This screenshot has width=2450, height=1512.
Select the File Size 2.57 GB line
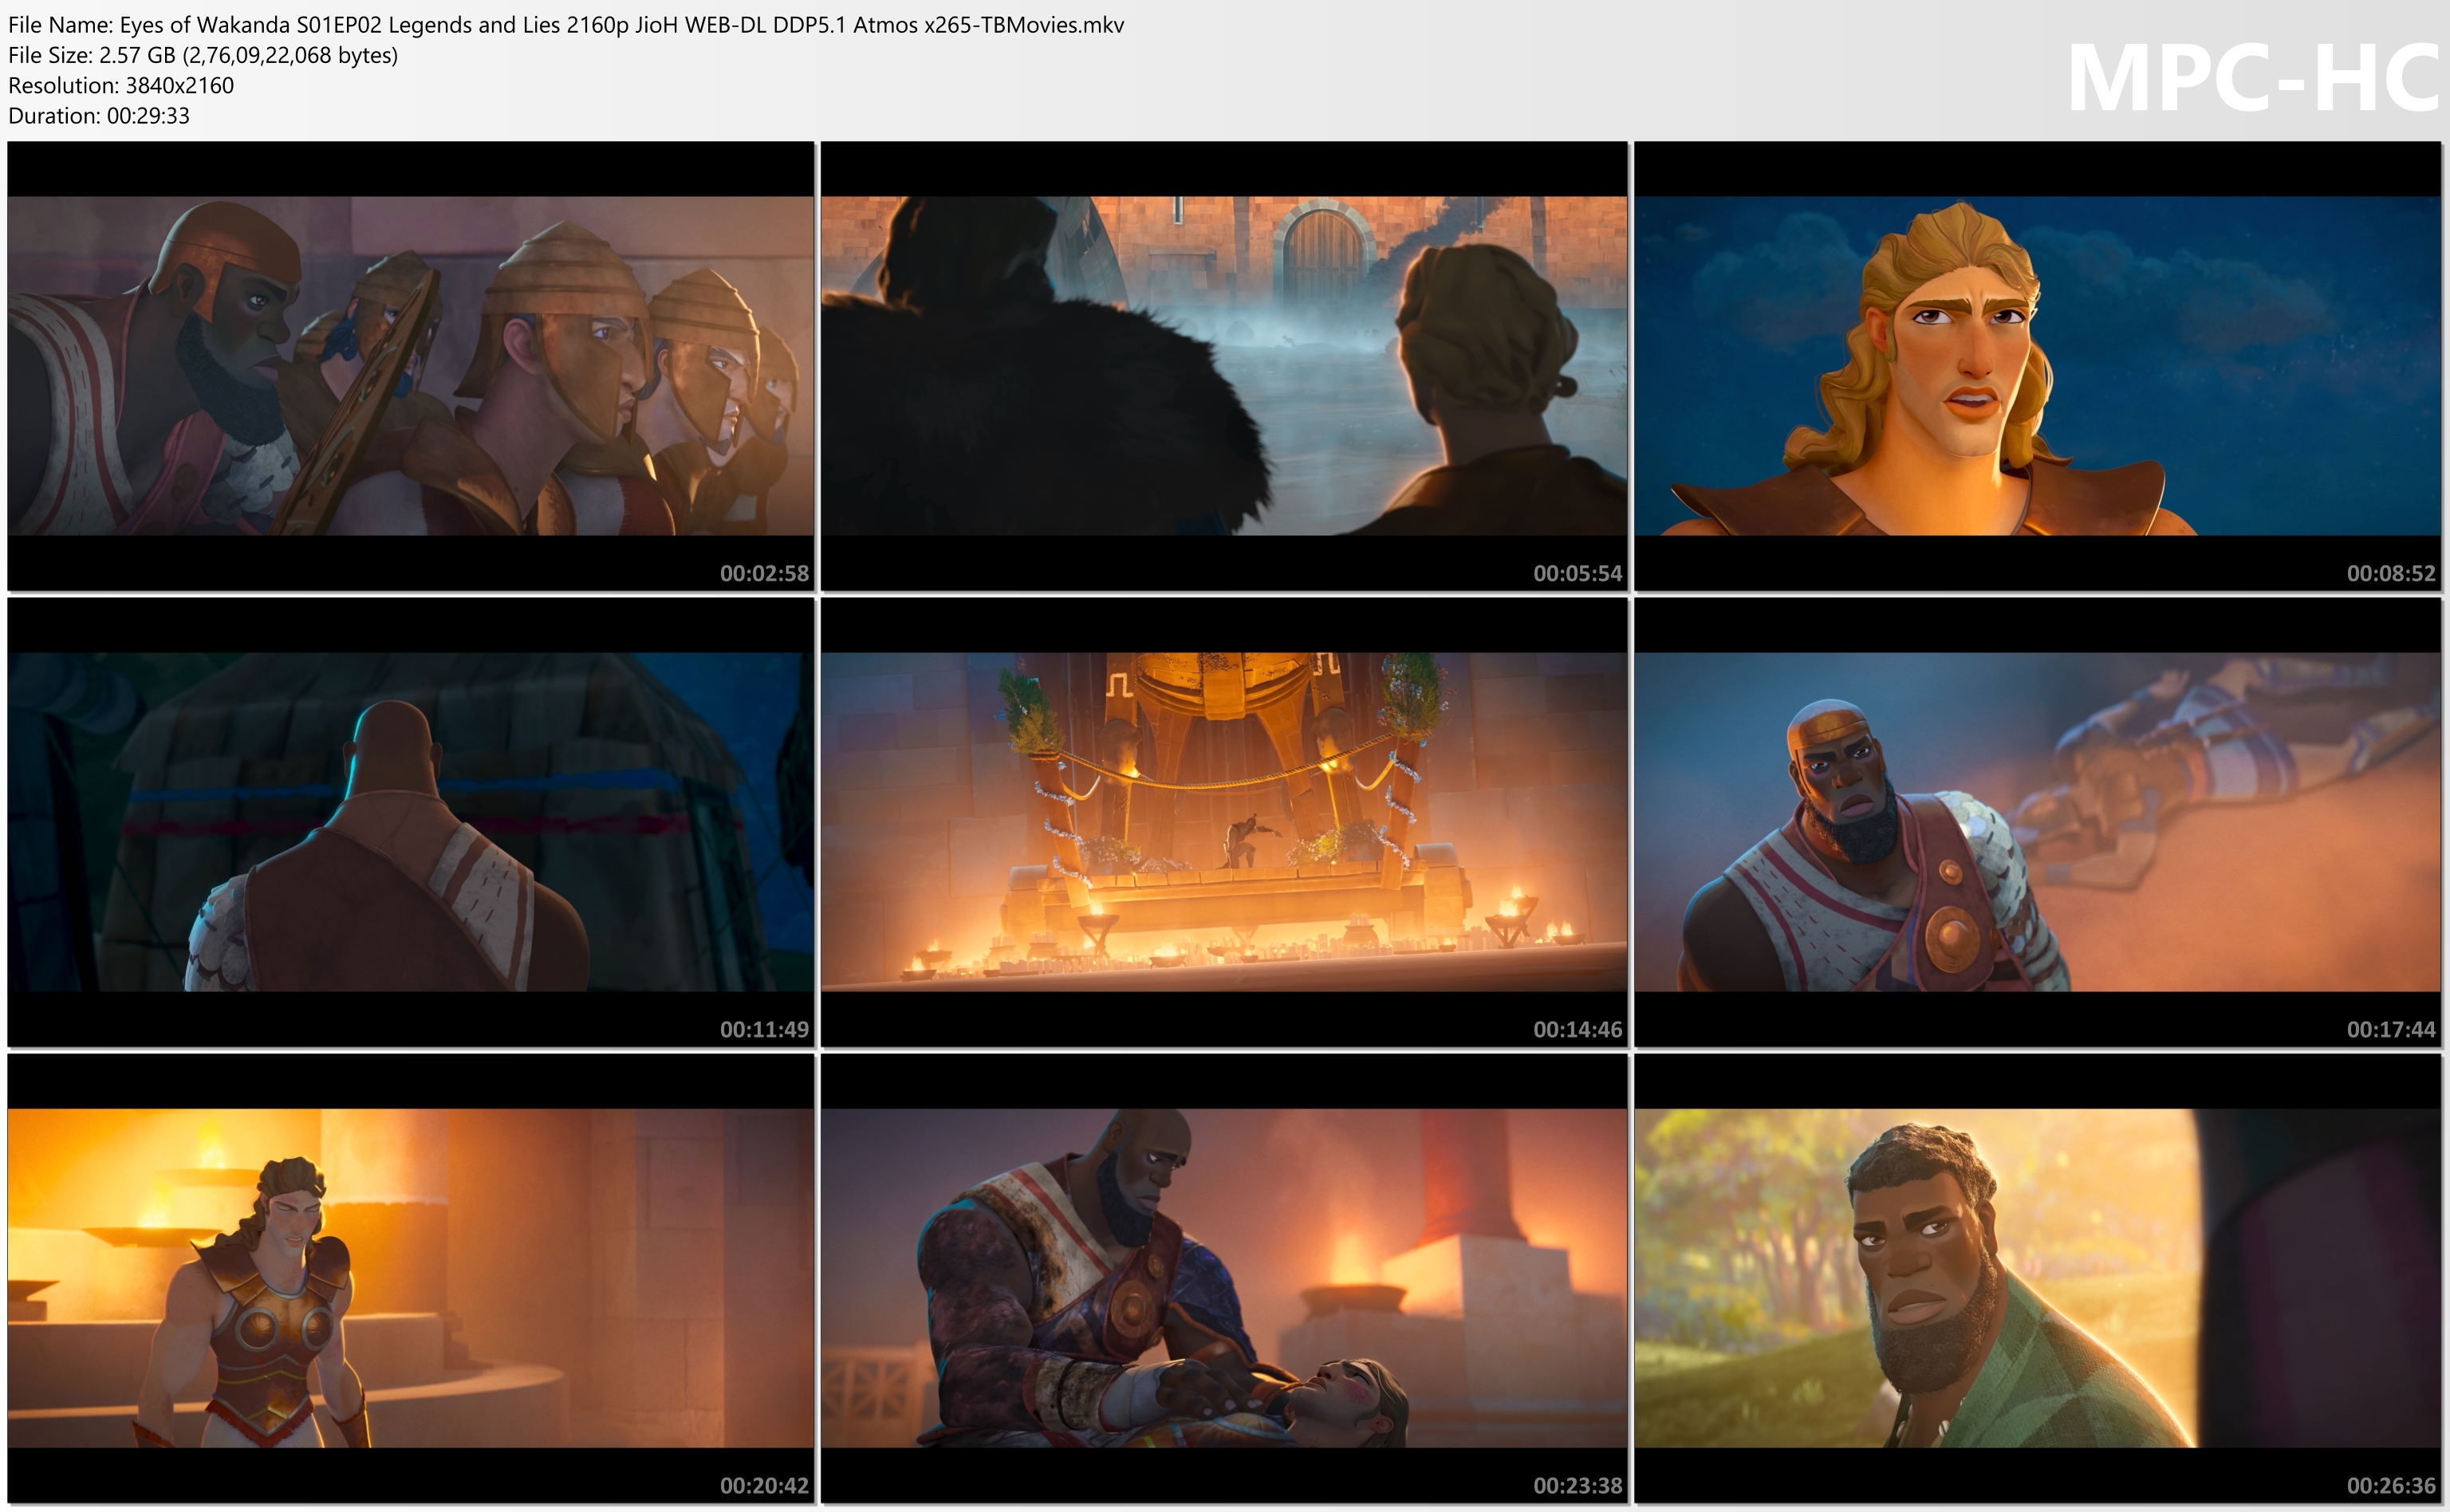pyautogui.click(x=203, y=55)
